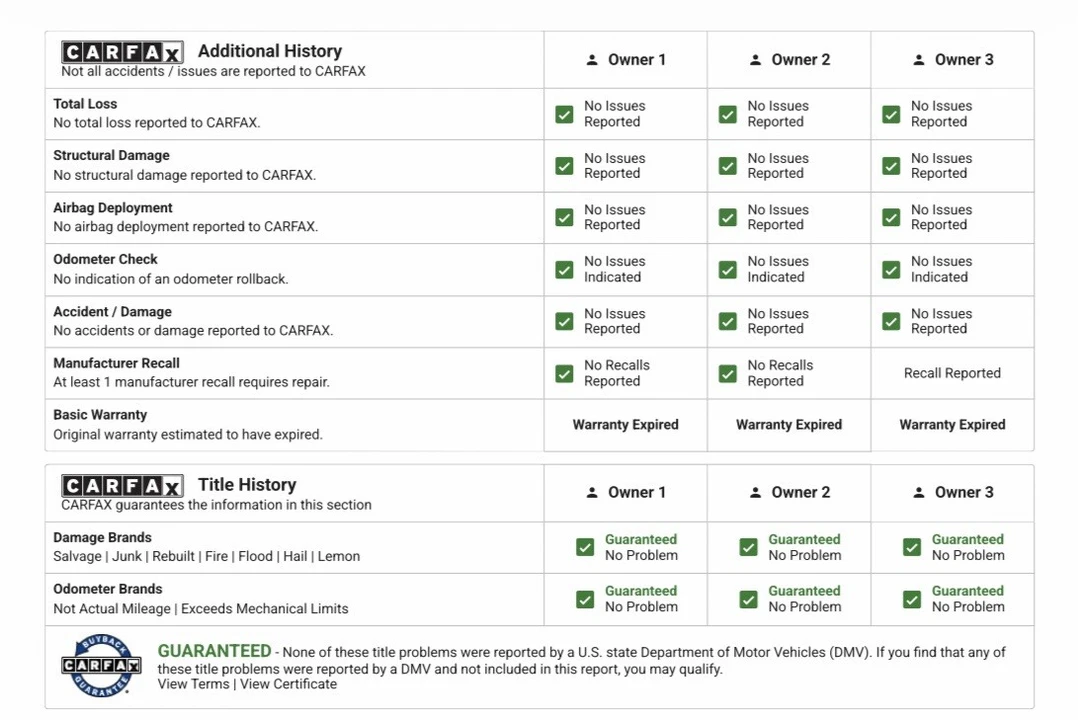Click 'Not Actual Mileage | Exceeds Mechanical Limits'

coord(201,609)
